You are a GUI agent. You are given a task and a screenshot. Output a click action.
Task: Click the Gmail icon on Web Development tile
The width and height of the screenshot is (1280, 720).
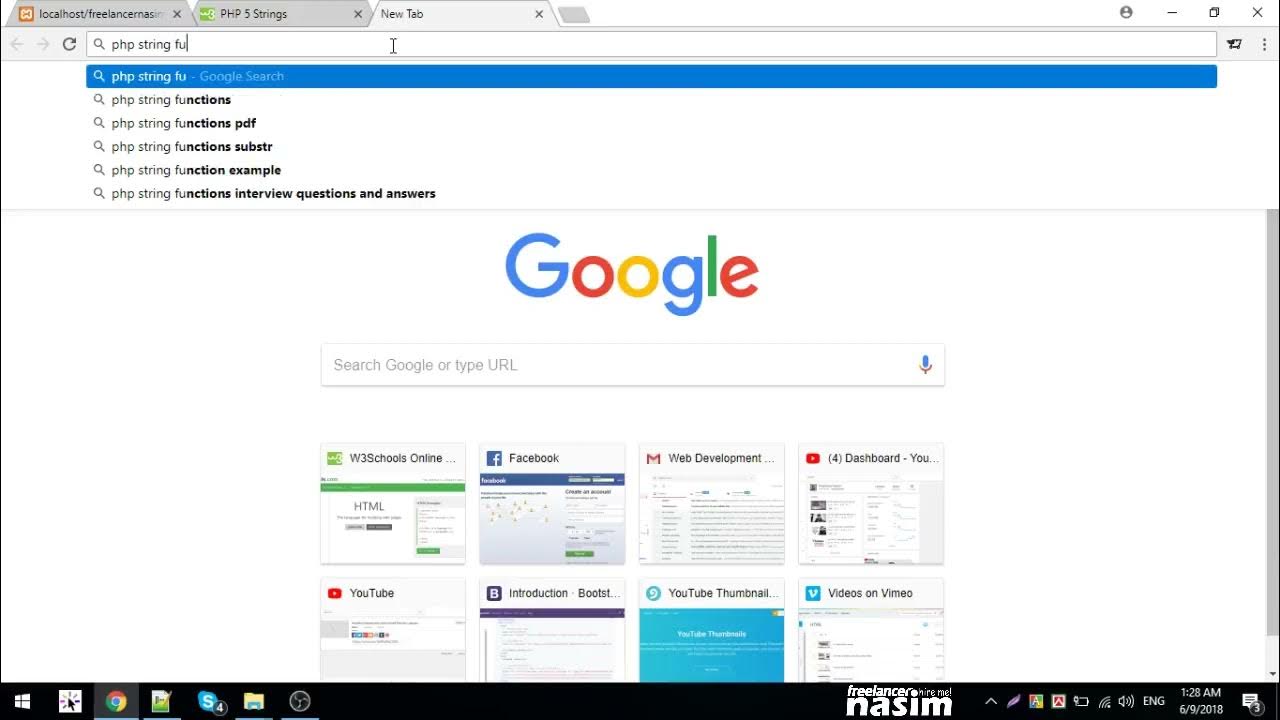[x=653, y=458]
